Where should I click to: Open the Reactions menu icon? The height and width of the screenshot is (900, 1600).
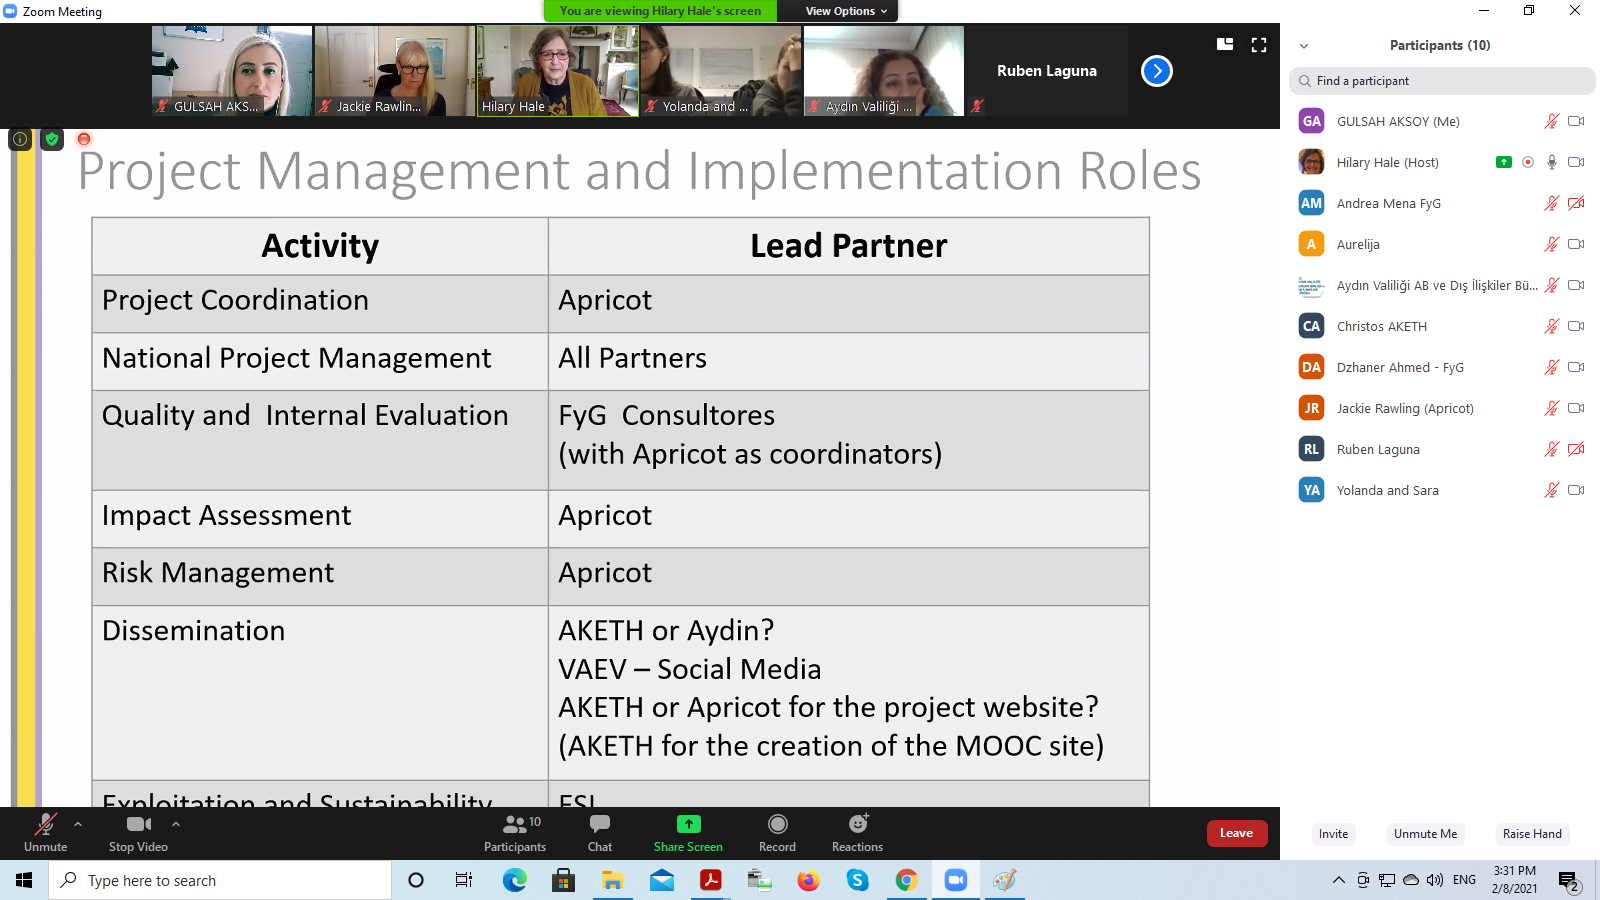pos(857,824)
